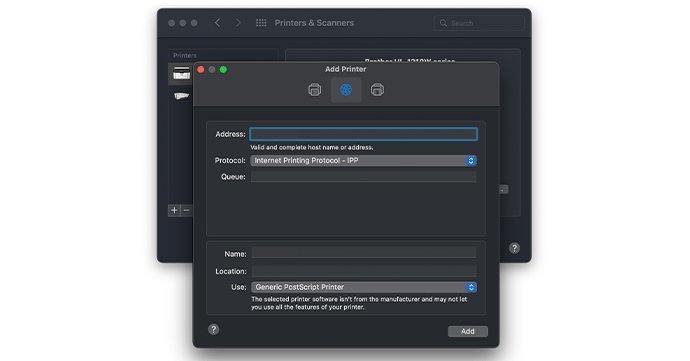Select the IP globe tab icon
Image resolution: width=690 pixels, height=361 pixels.
tap(346, 90)
